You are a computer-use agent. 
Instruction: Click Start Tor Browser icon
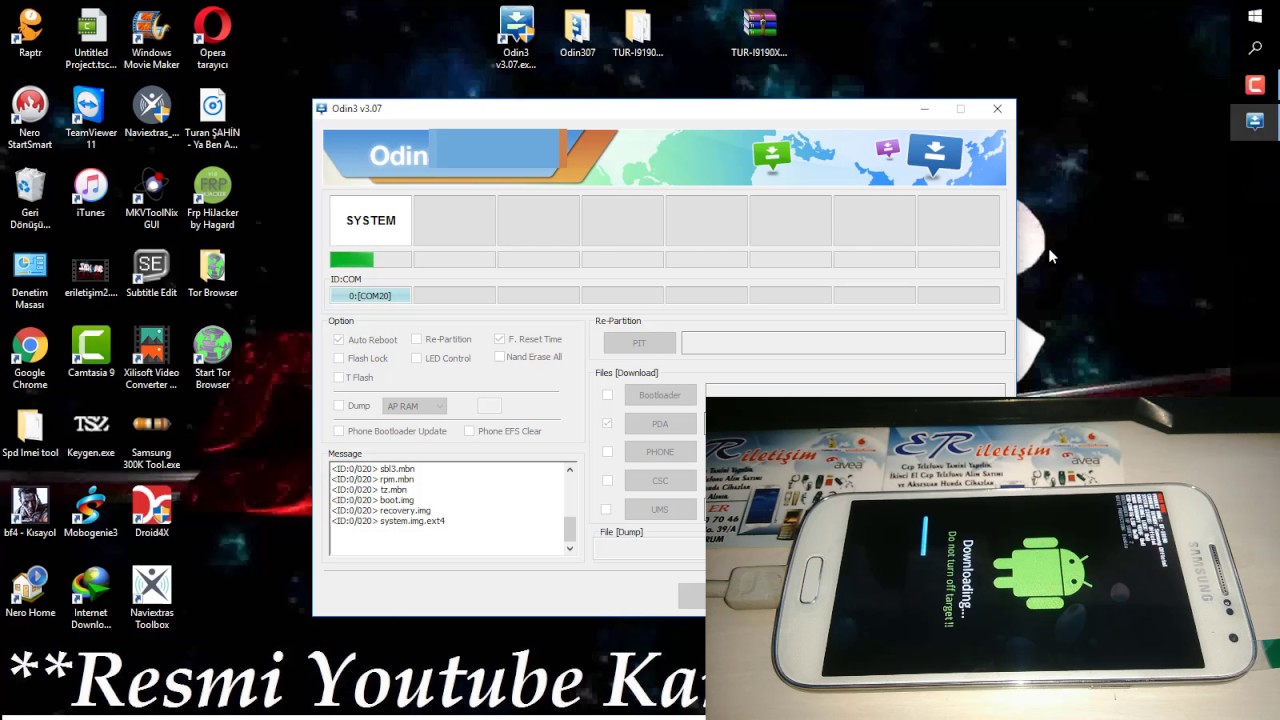pyautogui.click(x=212, y=359)
